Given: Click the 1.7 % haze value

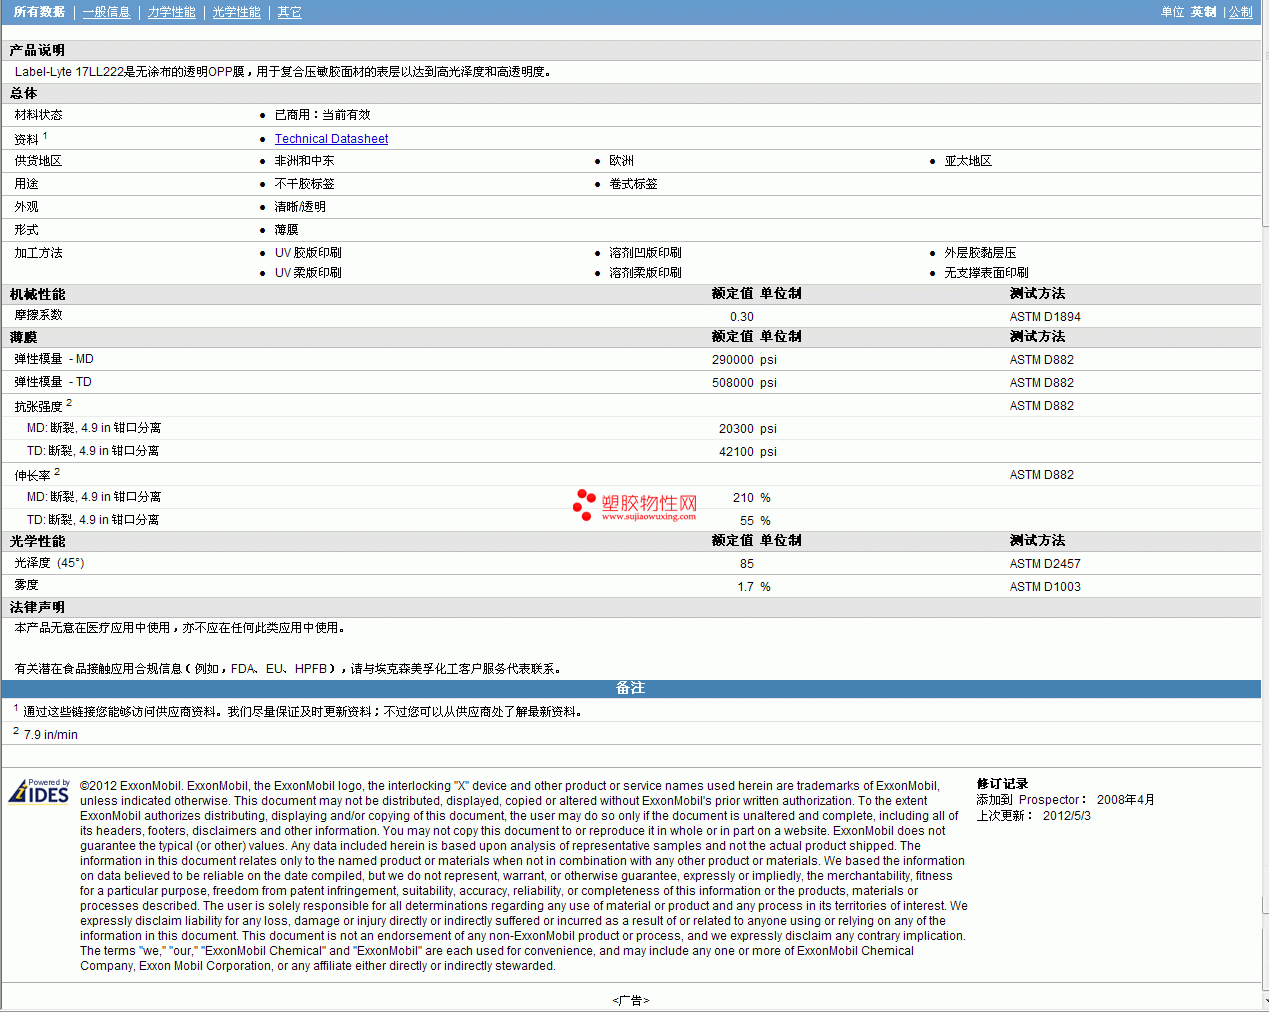Looking at the screenshot, I should [x=754, y=587].
